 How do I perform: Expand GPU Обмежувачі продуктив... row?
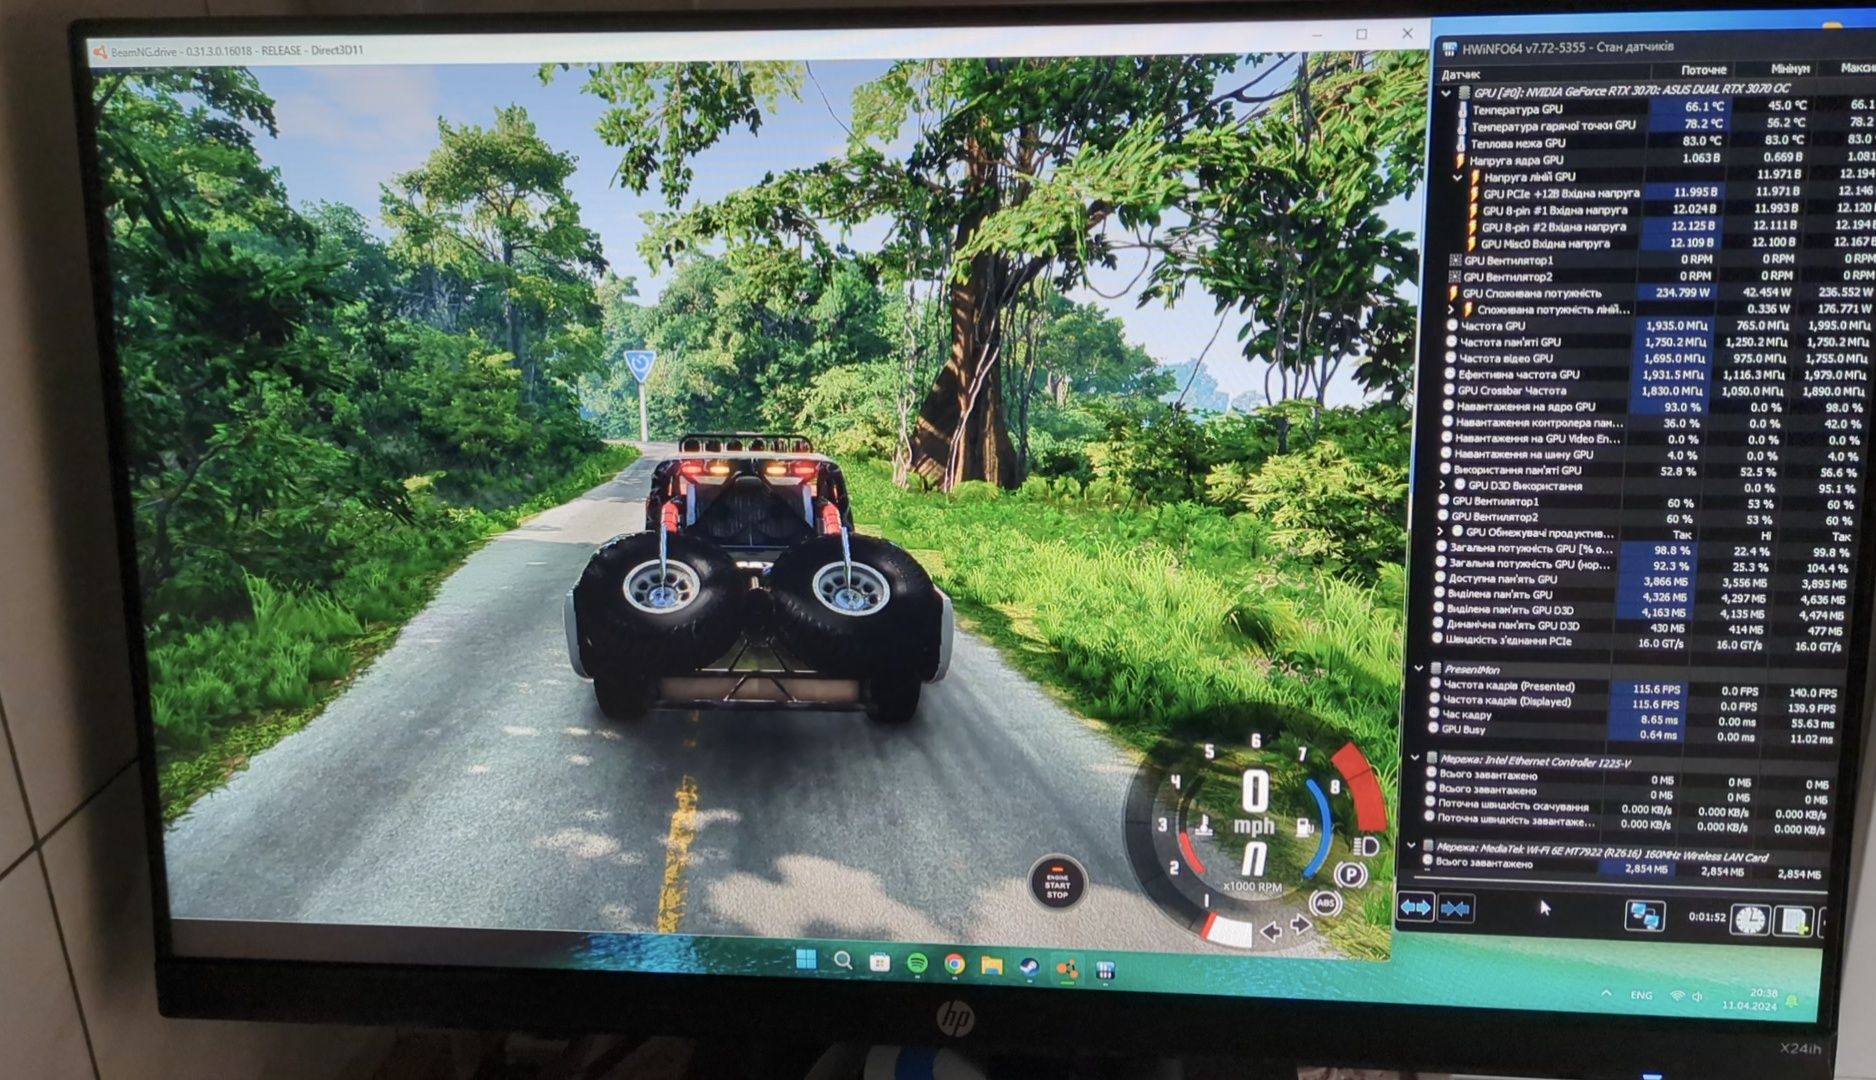click(1441, 532)
